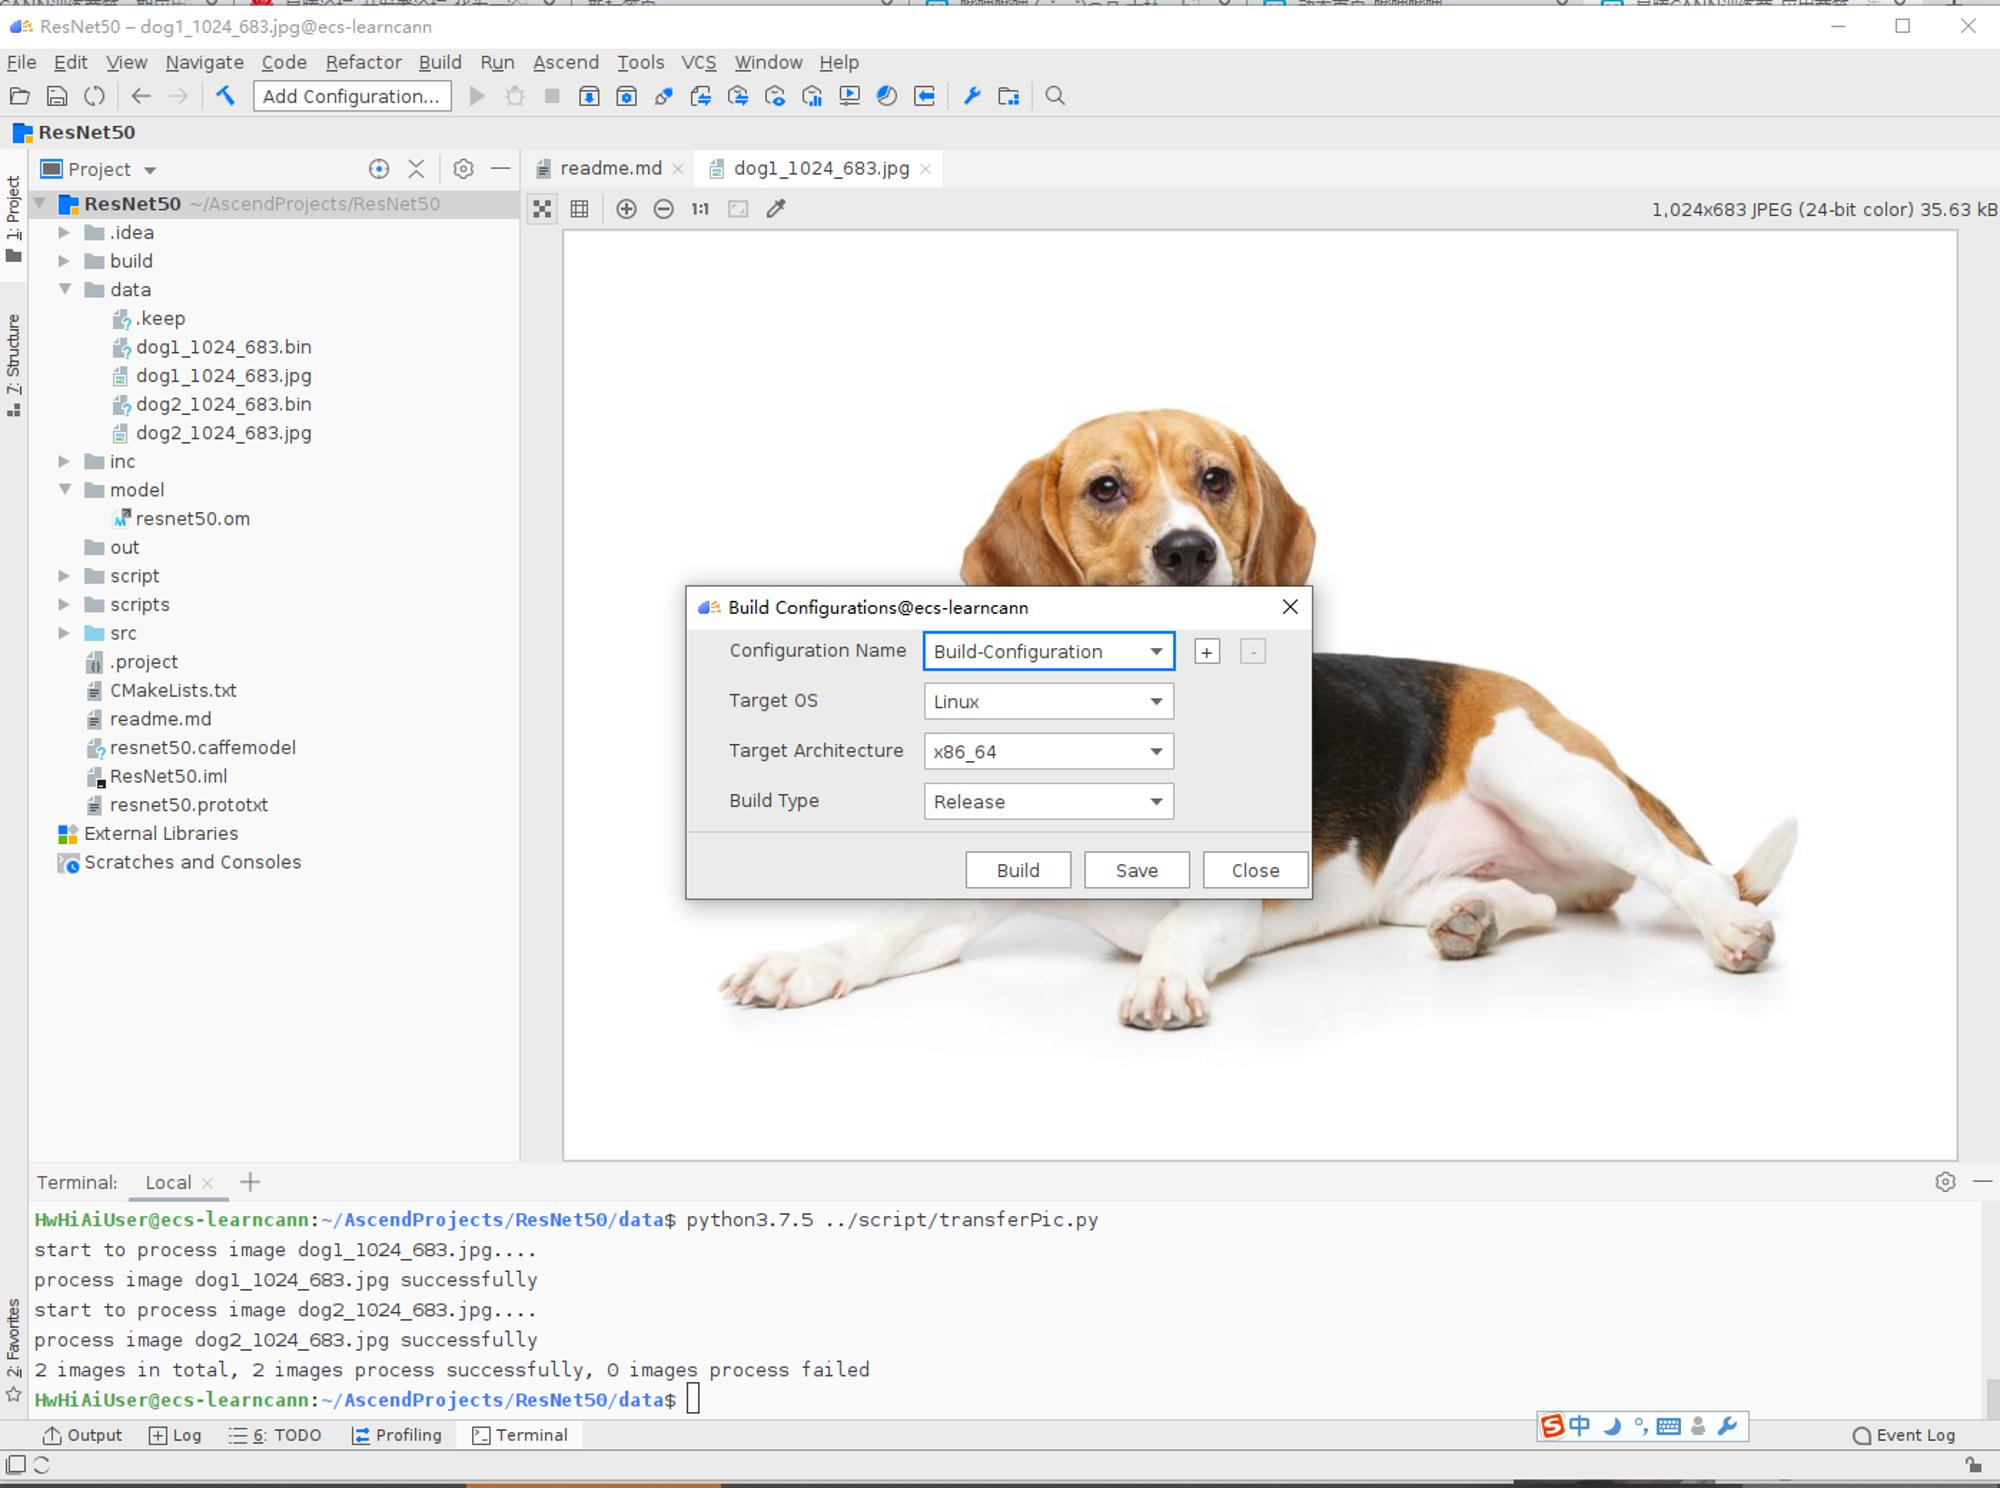This screenshot has width=2000, height=1488.
Task: Open the Target Architecture dropdown
Action: pos(1048,752)
